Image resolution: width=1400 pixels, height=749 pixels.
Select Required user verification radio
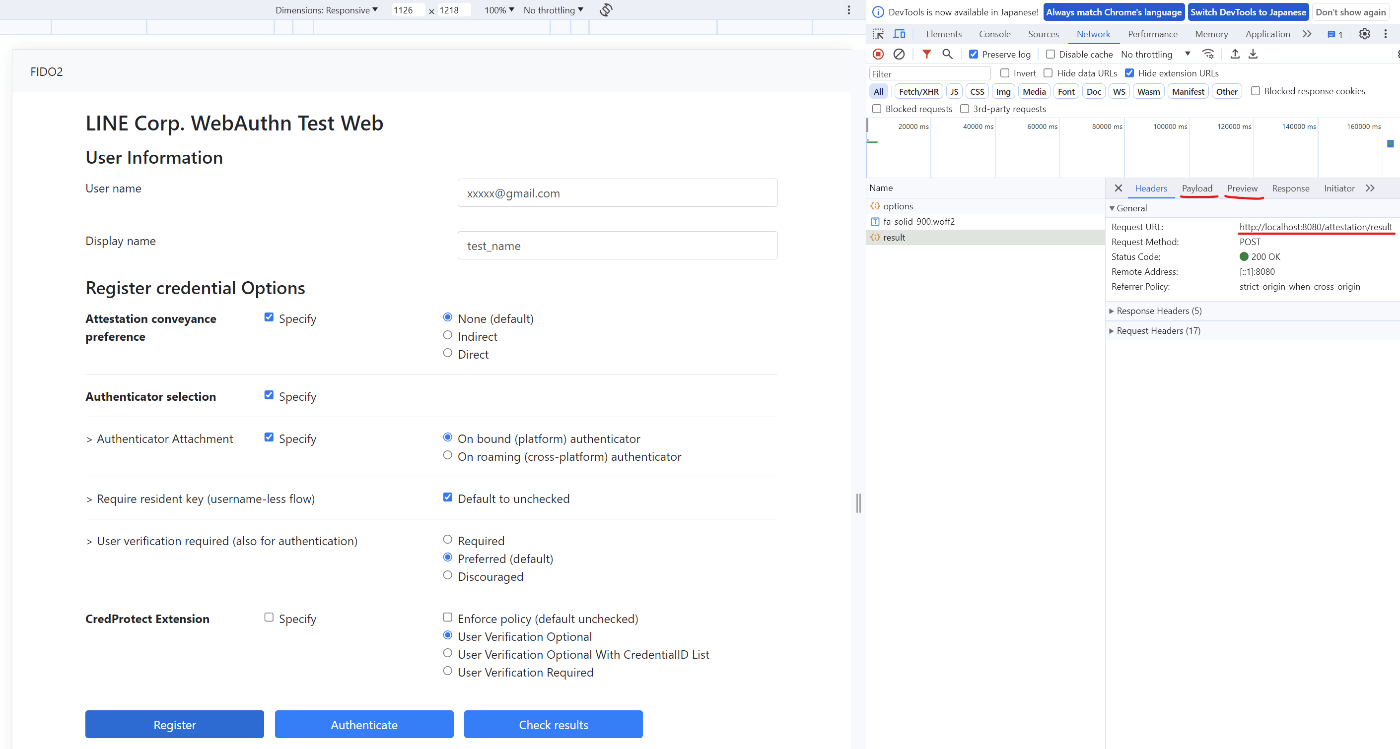448,539
